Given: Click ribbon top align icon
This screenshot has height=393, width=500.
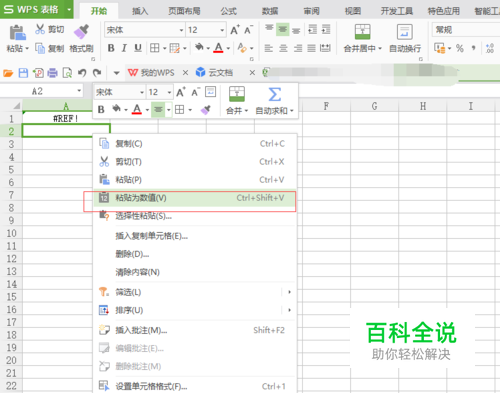Looking at the screenshot, I should [269, 29].
